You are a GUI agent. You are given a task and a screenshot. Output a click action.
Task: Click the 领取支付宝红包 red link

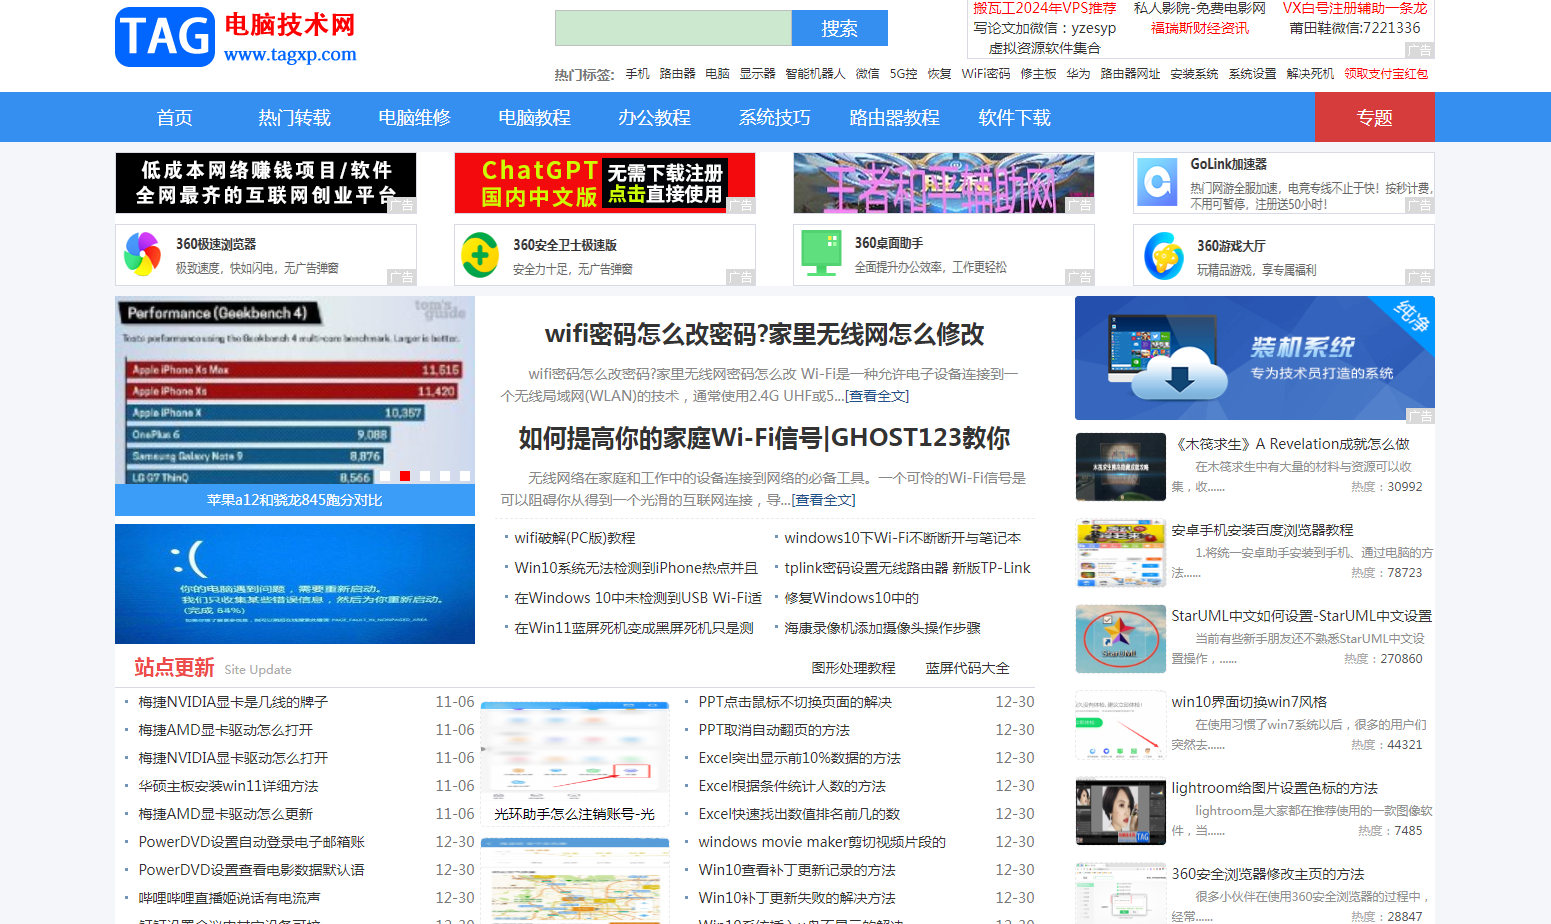[x=1387, y=74]
